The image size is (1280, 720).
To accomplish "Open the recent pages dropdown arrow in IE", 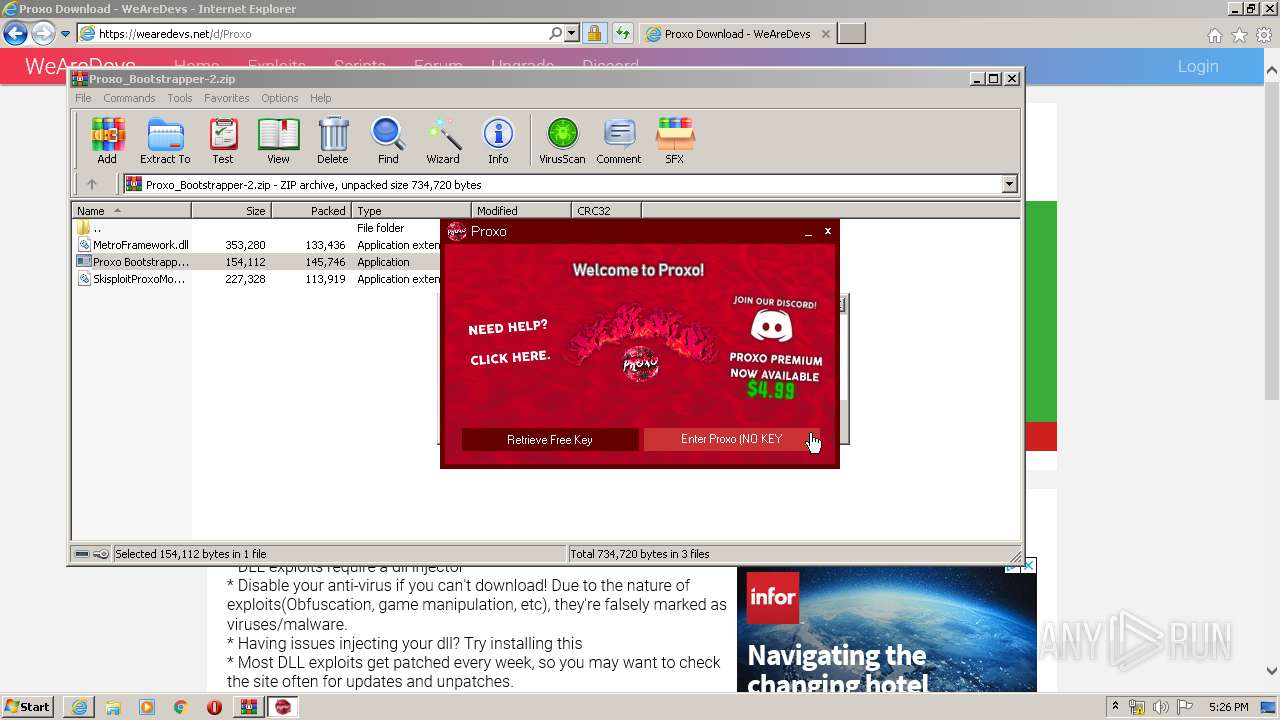I will point(65,34).
